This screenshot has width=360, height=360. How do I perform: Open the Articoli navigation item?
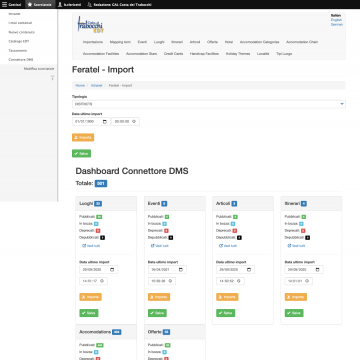click(195, 42)
